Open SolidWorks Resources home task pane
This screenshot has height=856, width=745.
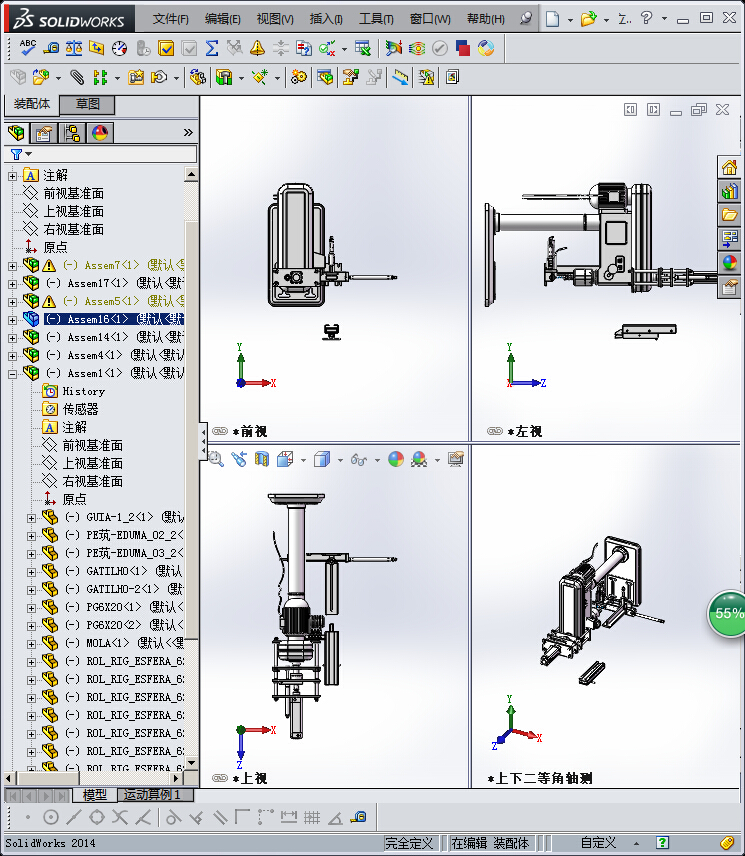coord(730,168)
